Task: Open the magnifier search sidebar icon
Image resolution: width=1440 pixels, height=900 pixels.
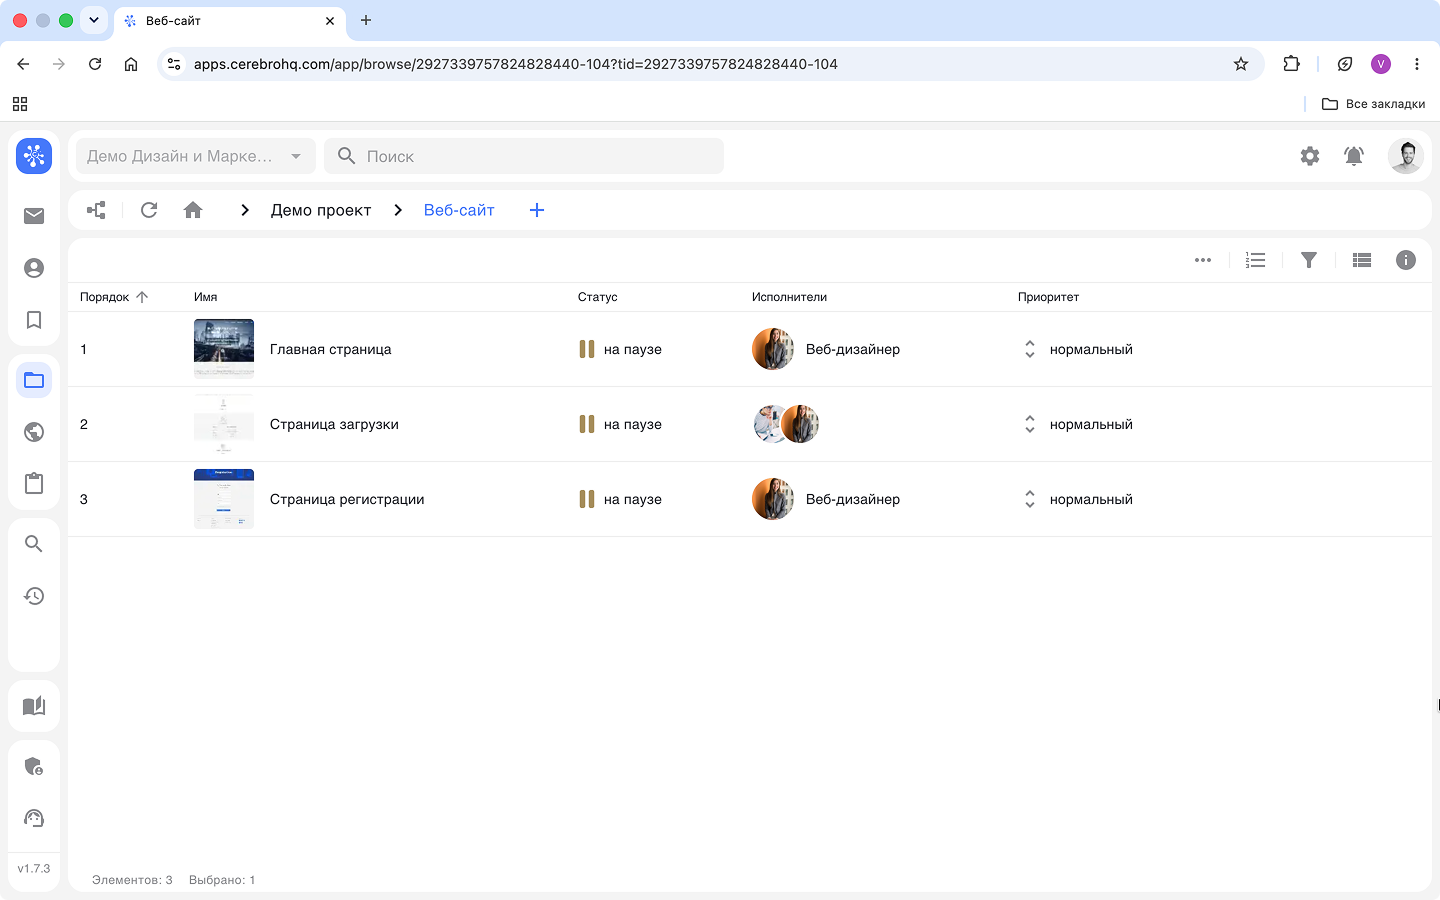Action: (34, 544)
